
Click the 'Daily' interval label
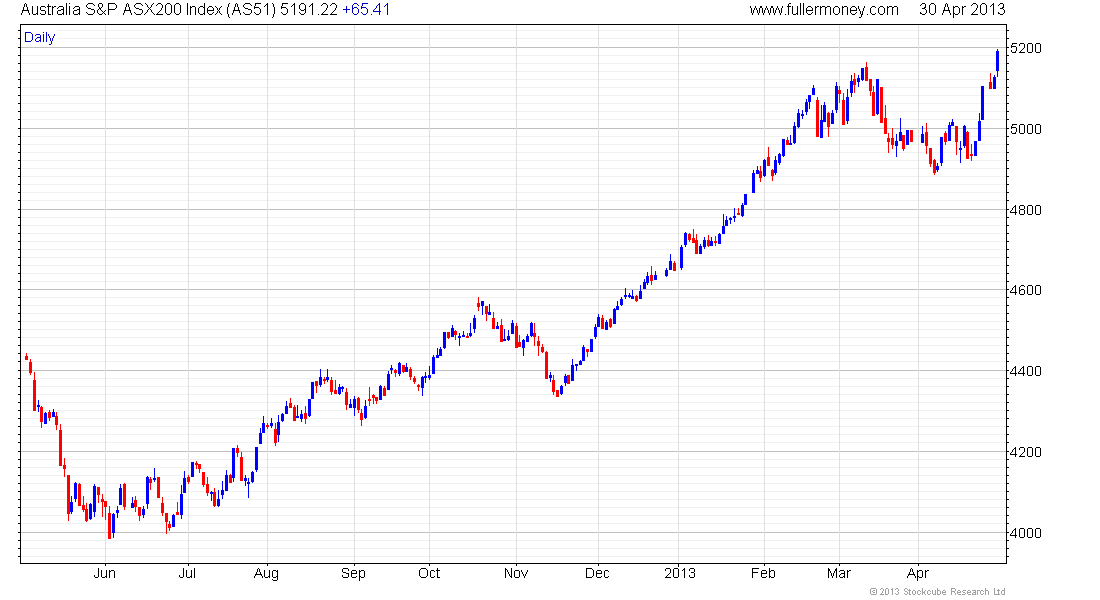pyautogui.click(x=39, y=37)
